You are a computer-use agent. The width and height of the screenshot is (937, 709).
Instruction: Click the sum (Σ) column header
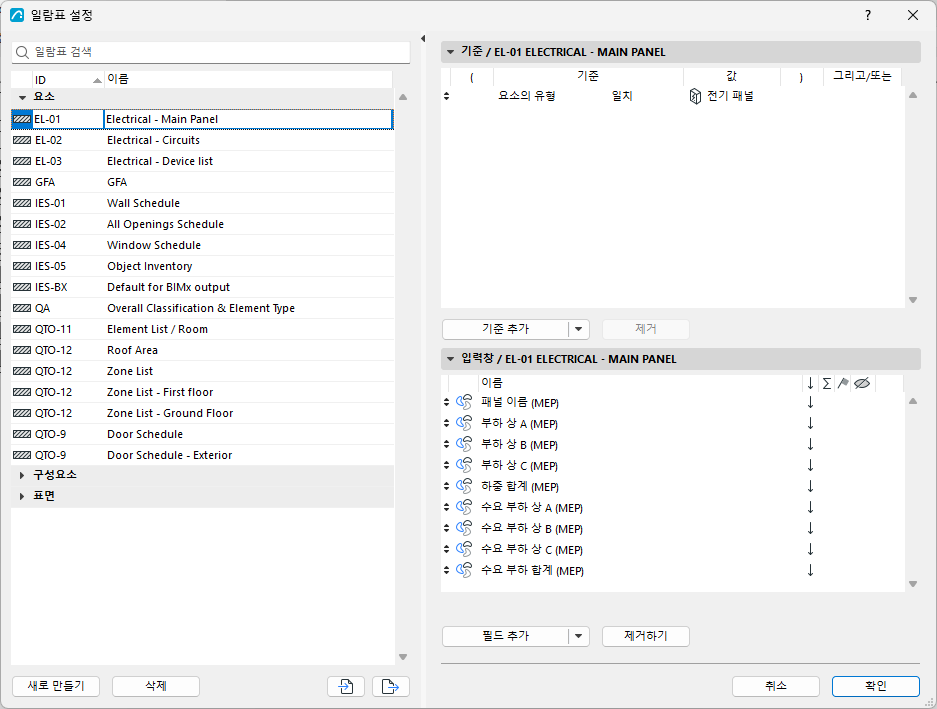(x=827, y=383)
